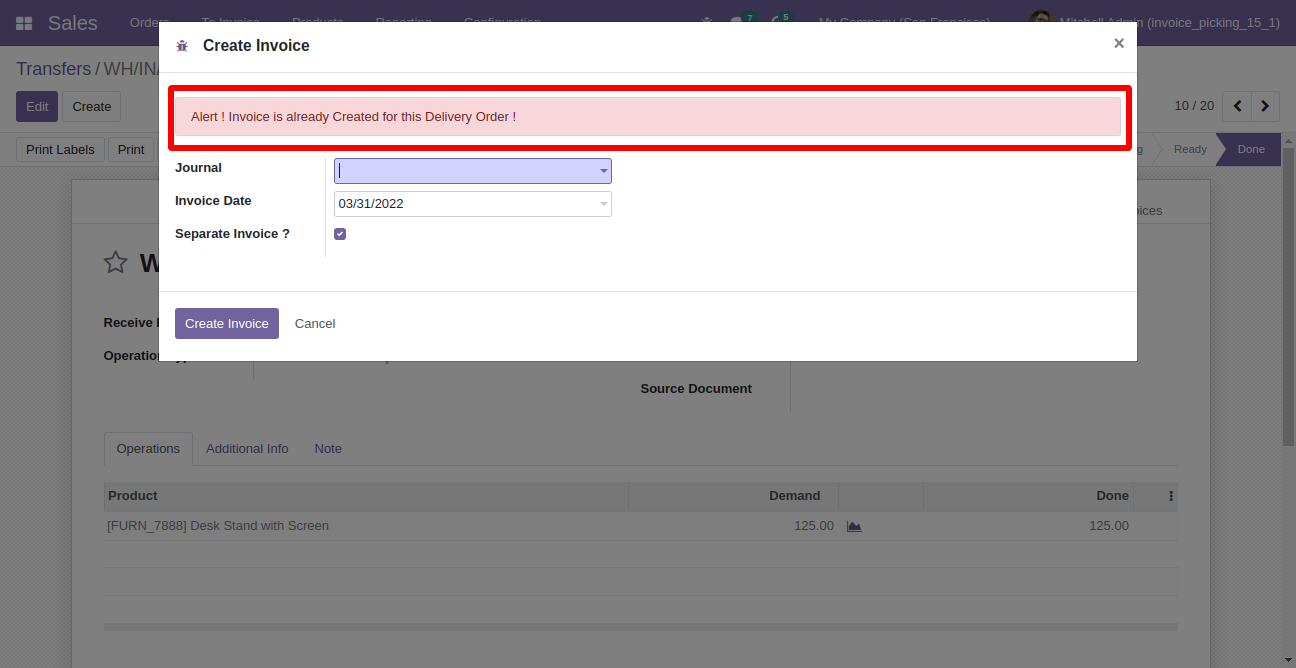Close the Create Invoice dialog
Screen dimensions: 1296x668
1119,43
